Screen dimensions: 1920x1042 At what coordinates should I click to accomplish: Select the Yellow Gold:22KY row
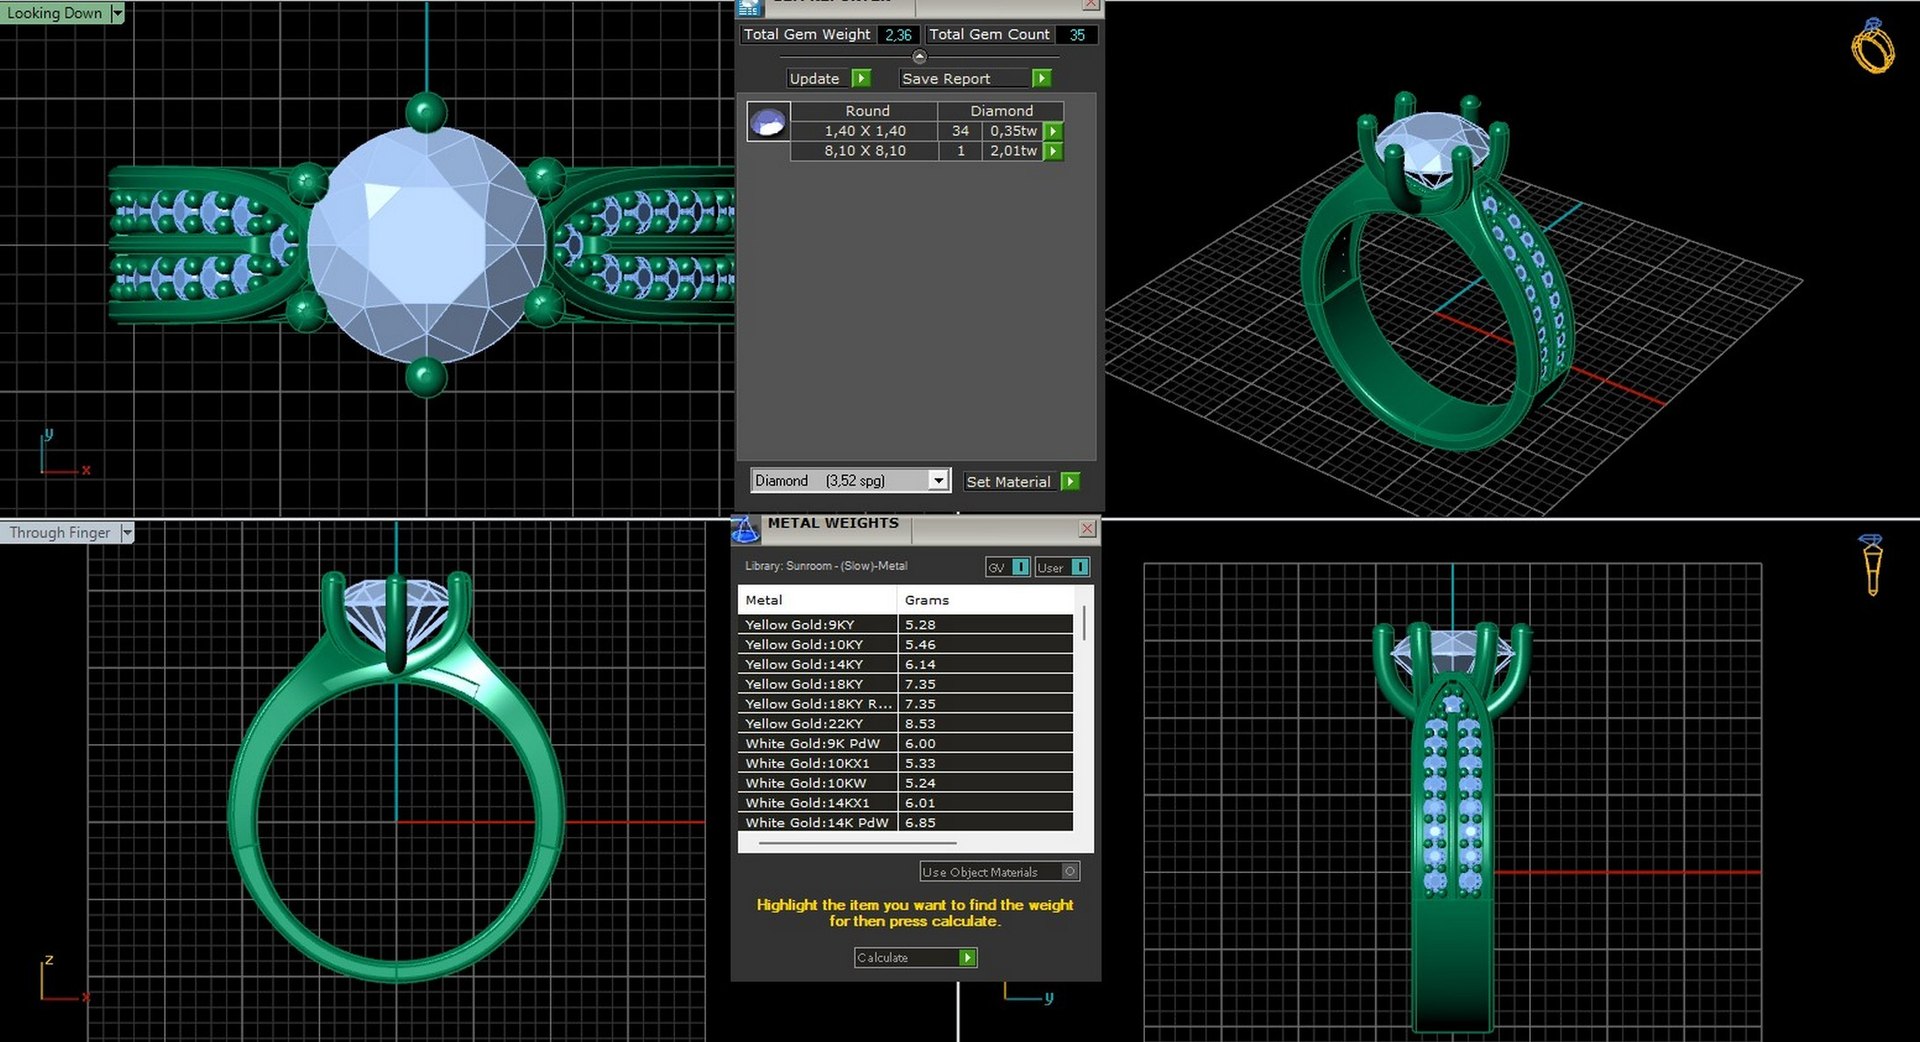(906, 723)
